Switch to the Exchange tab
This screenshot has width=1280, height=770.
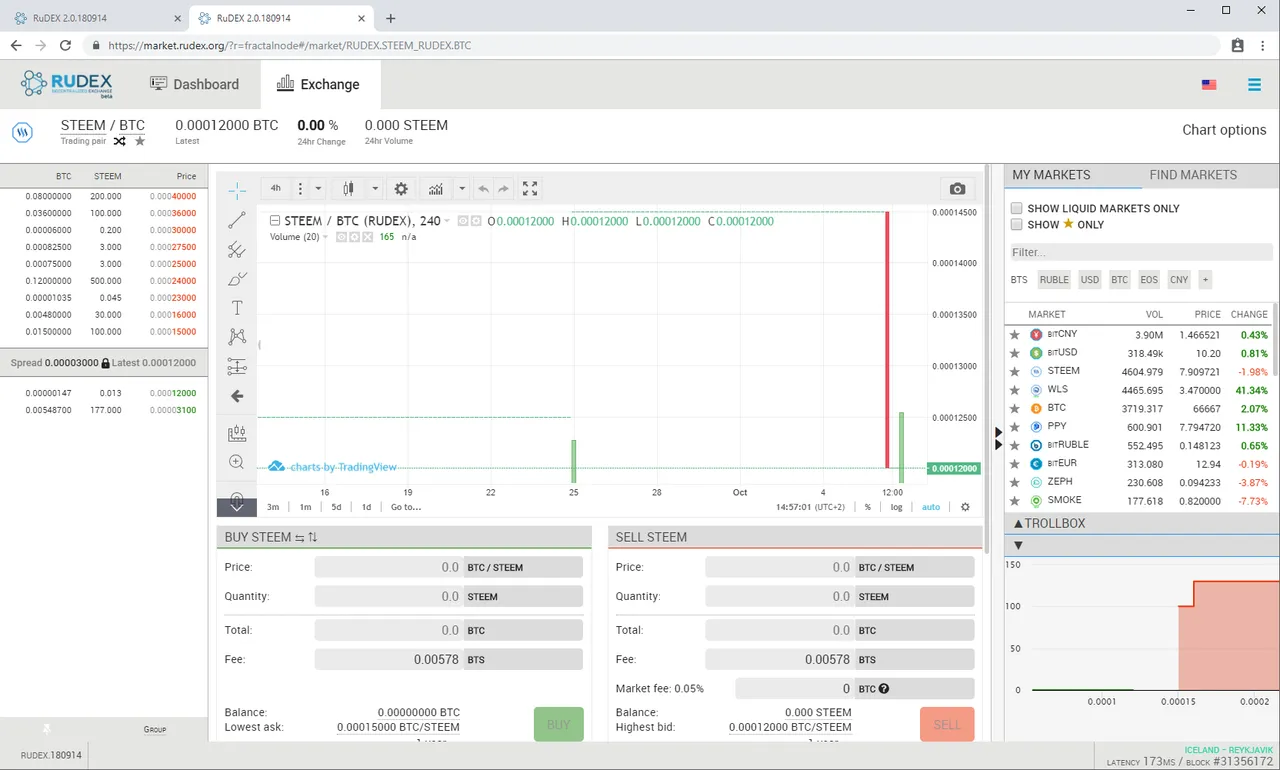tap(318, 84)
